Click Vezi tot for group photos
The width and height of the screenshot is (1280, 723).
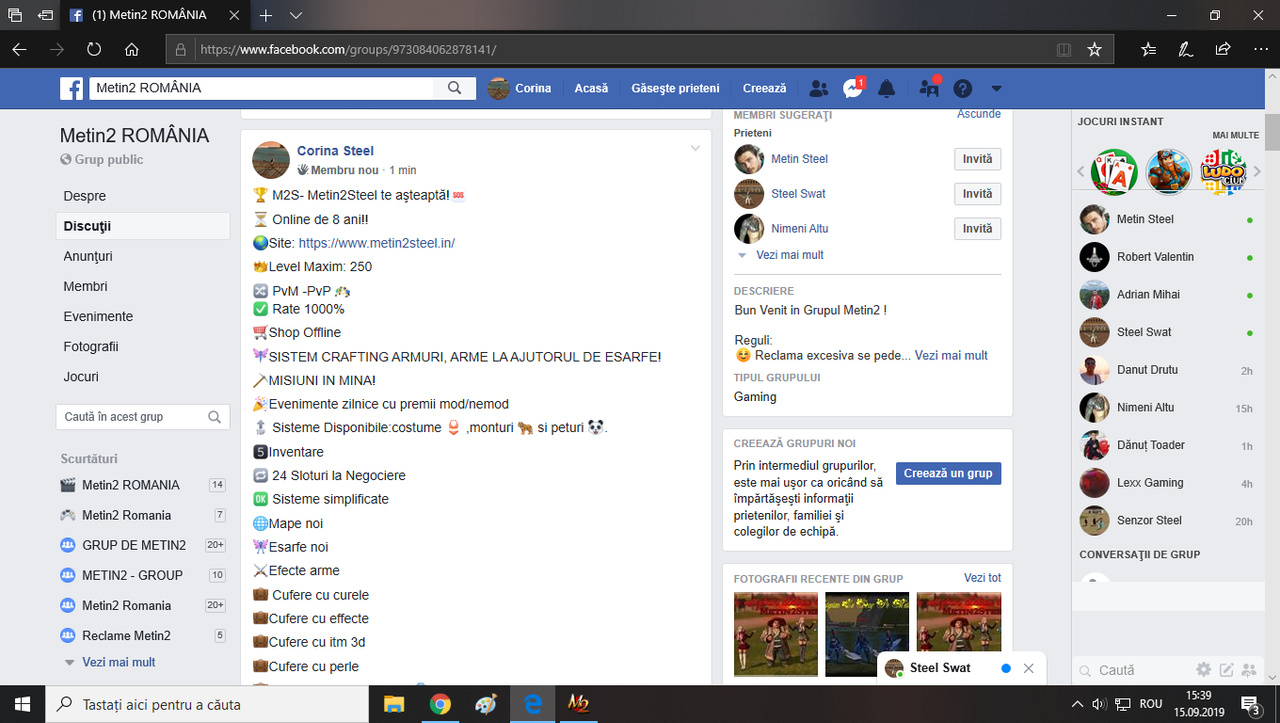click(x=982, y=578)
